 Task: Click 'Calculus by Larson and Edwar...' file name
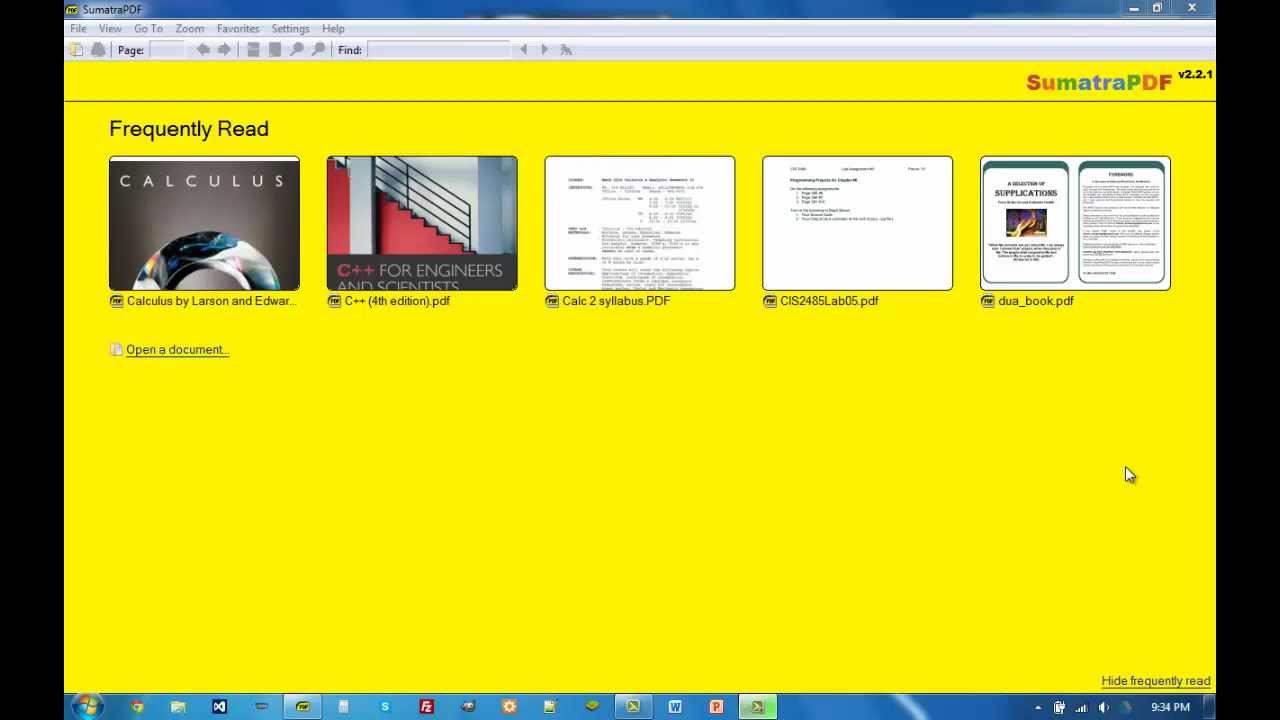(212, 301)
